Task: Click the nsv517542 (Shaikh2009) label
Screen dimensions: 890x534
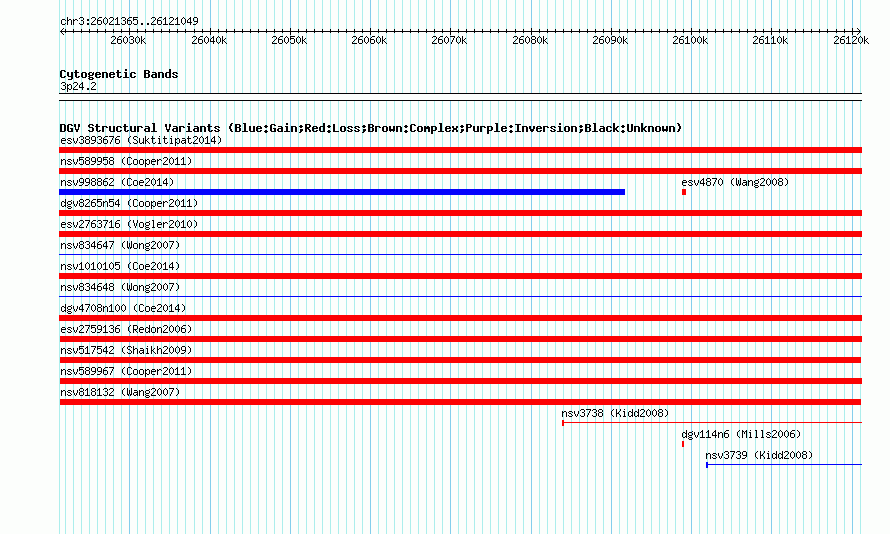Action: 126,350
